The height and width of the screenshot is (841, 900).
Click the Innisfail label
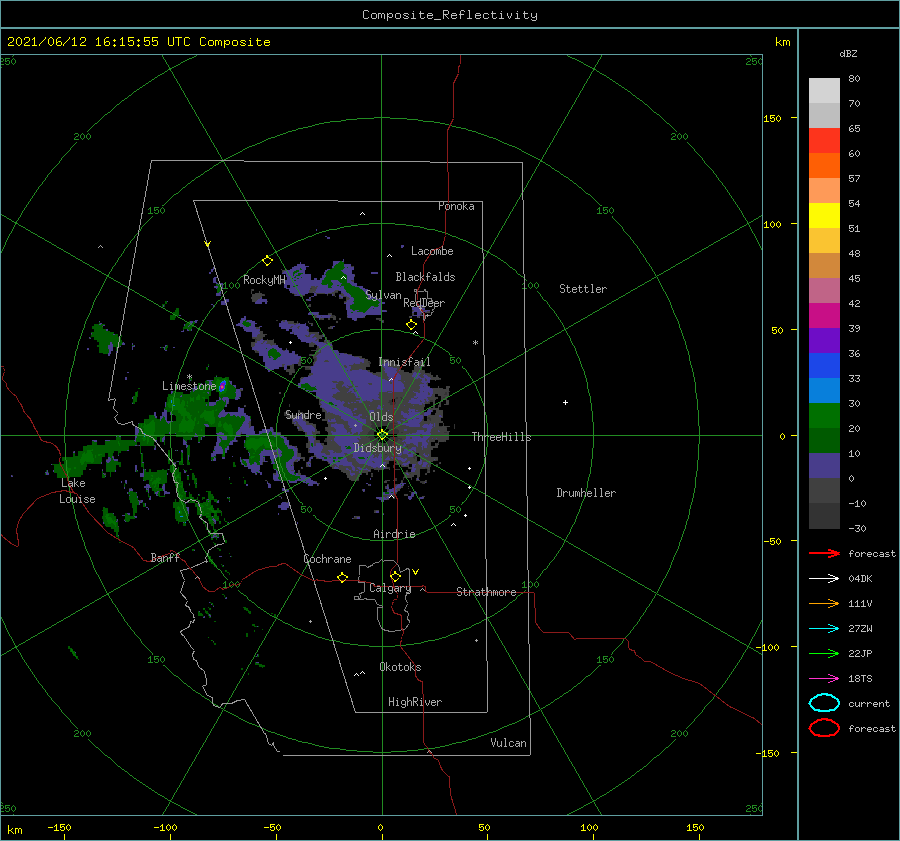(x=404, y=362)
